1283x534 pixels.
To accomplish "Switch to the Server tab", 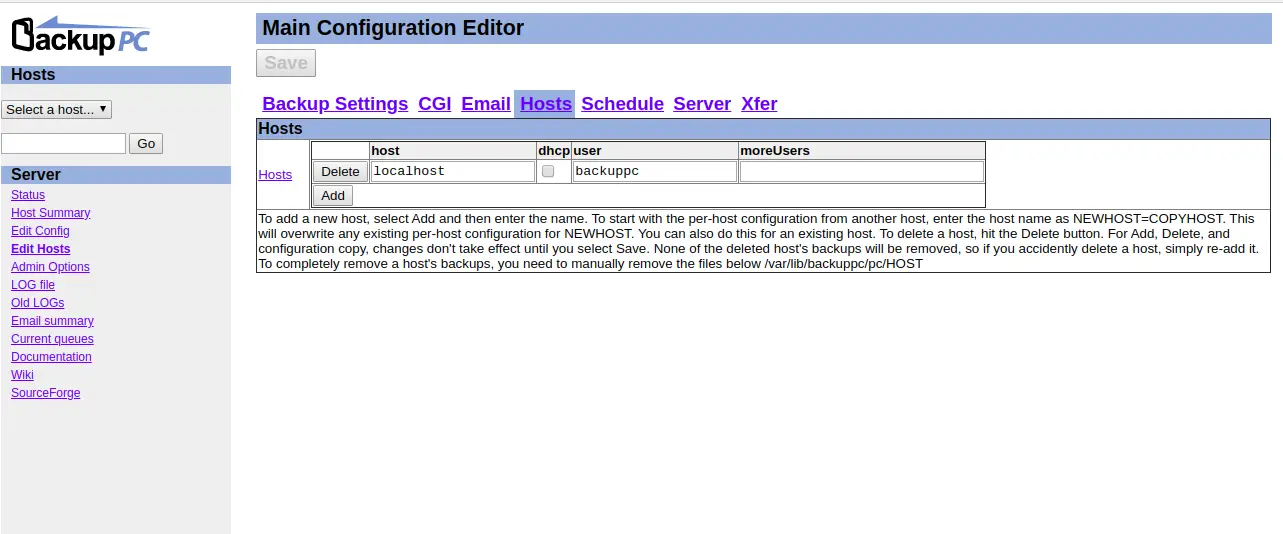I will 702,104.
